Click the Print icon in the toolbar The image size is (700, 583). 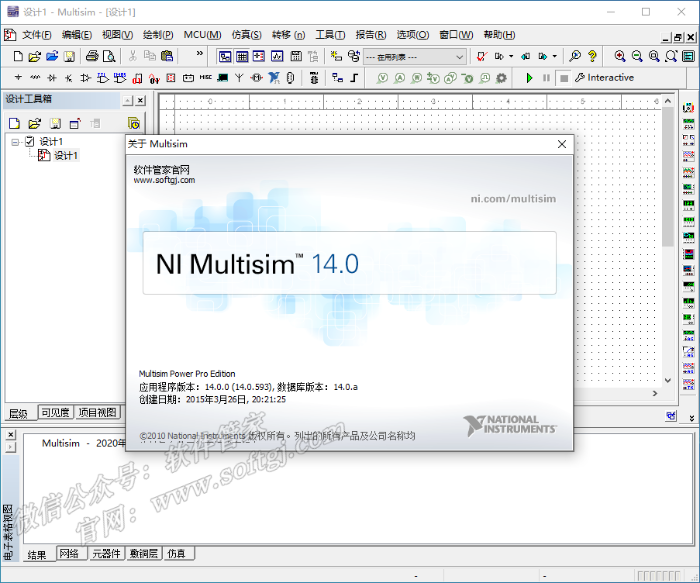92,56
